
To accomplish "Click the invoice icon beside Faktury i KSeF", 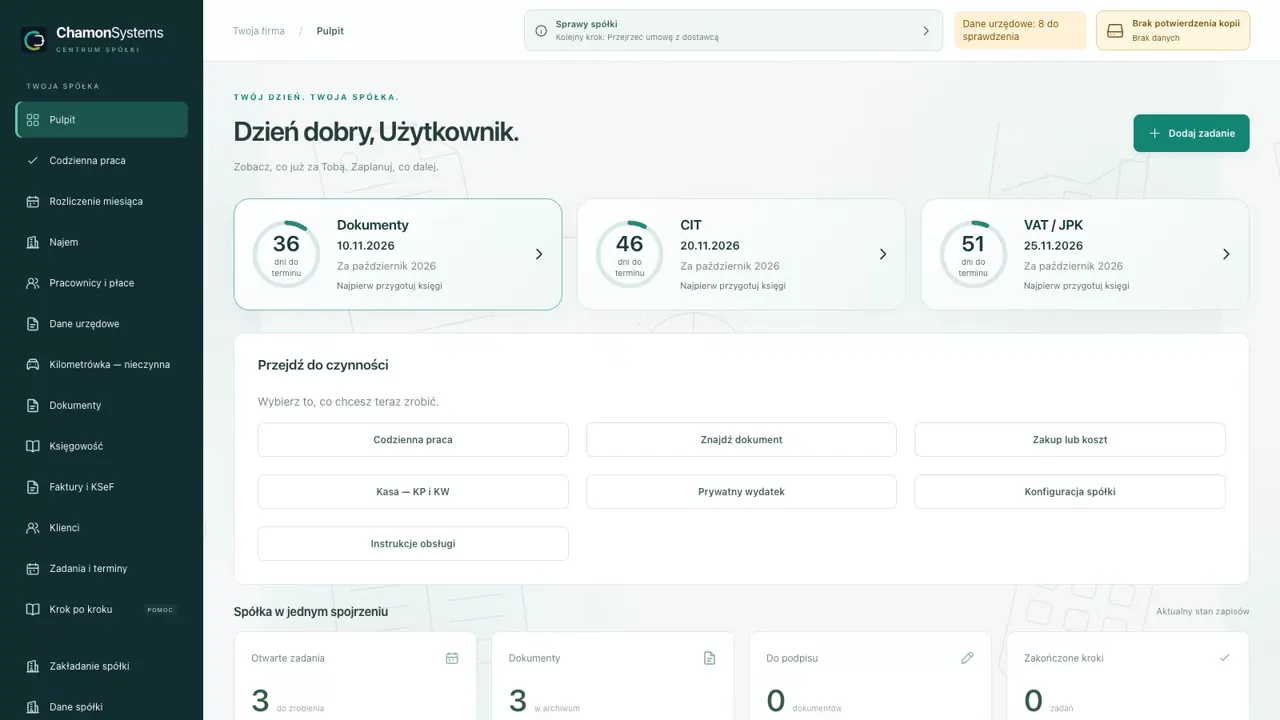I will click(x=33, y=487).
